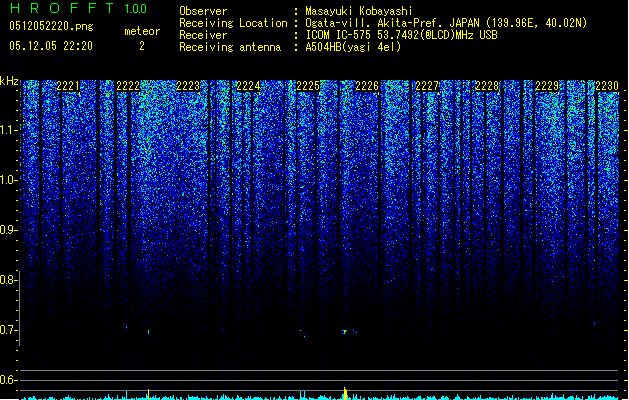
Task: Click the 2226 time marker
Action: pyautogui.click(x=367, y=86)
